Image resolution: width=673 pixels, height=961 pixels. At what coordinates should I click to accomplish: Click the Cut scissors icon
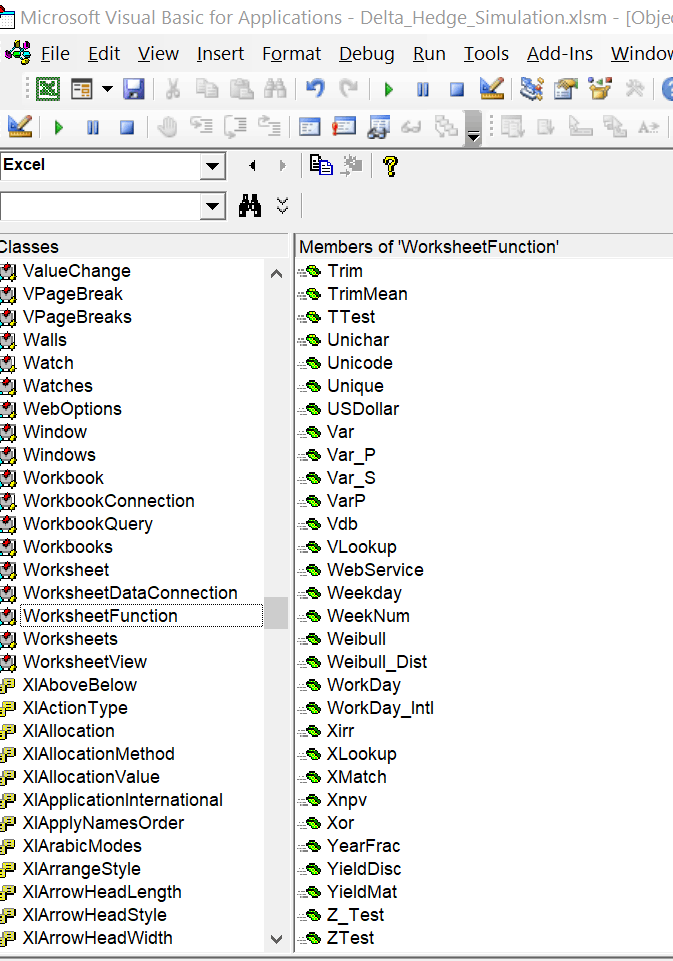tap(173, 89)
